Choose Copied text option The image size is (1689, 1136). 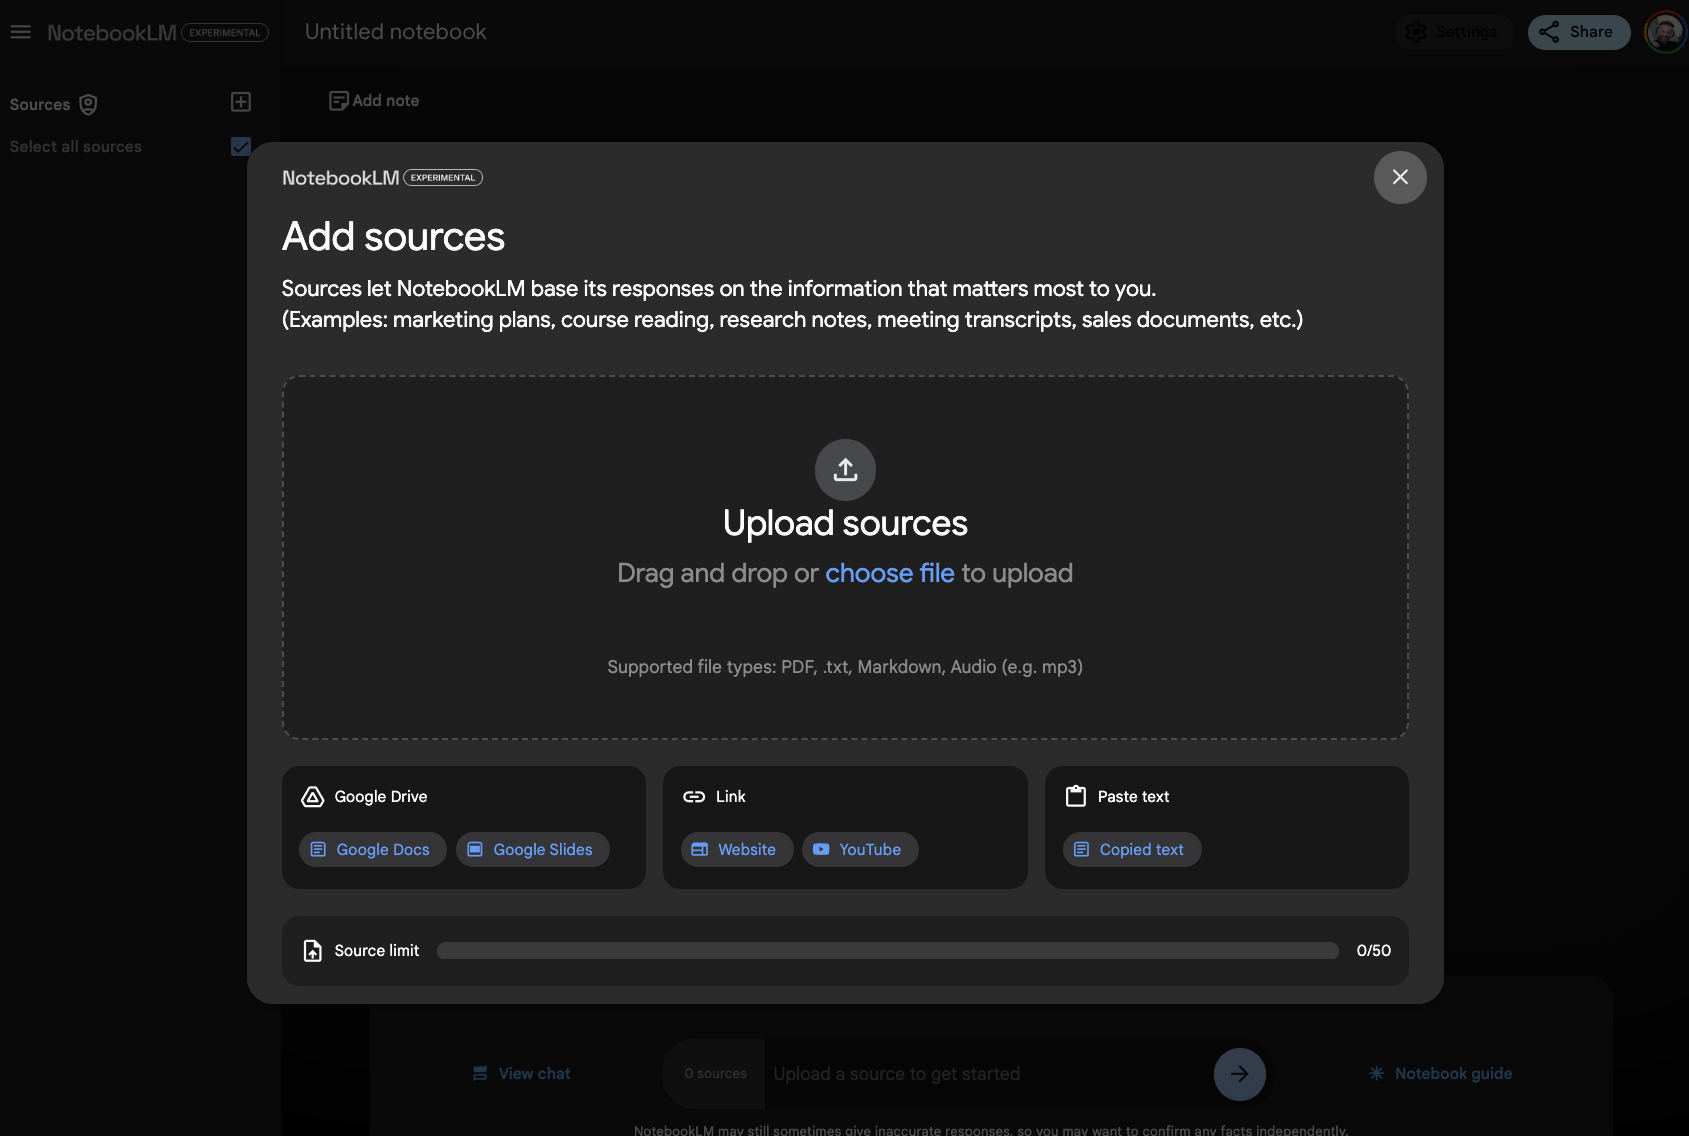1132,849
